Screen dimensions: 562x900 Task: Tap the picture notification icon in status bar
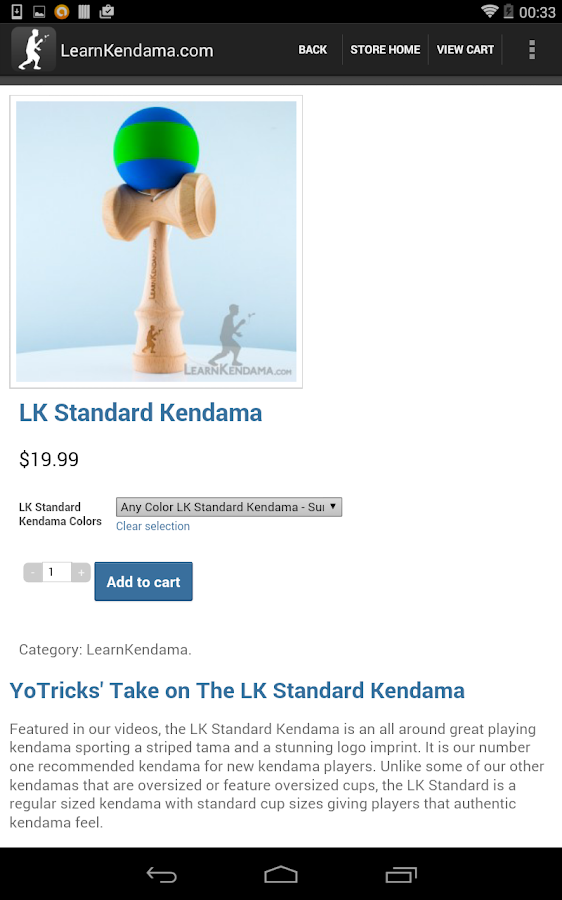pos(39,11)
